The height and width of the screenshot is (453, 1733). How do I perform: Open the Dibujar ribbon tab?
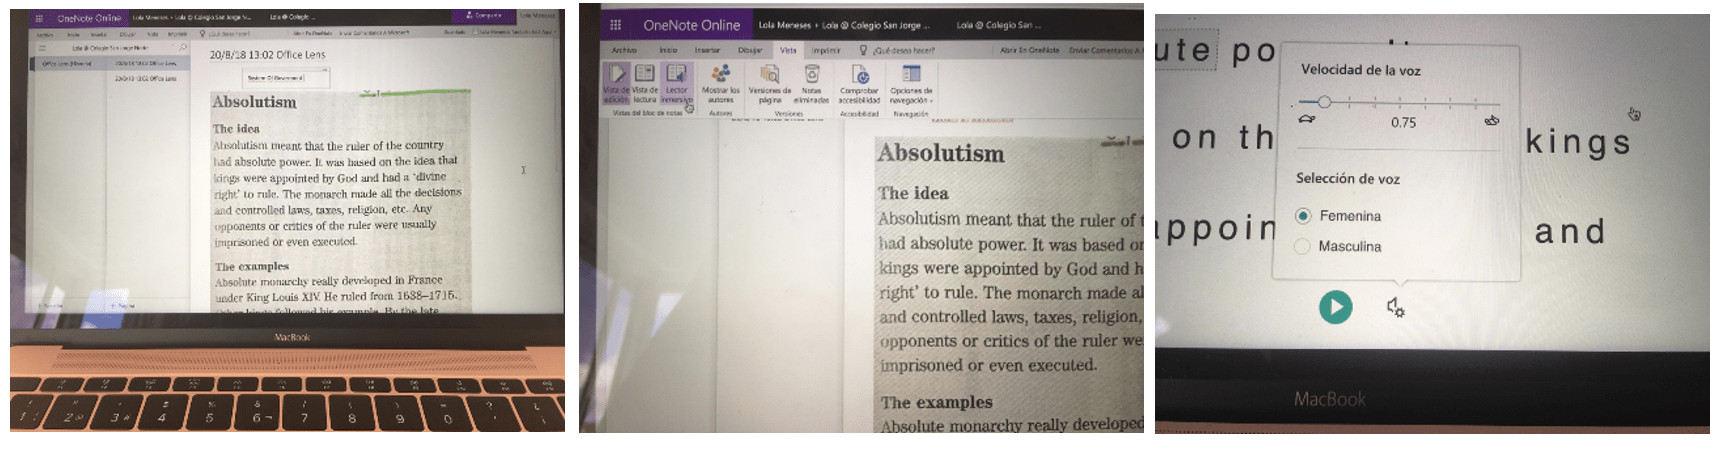pos(749,50)
